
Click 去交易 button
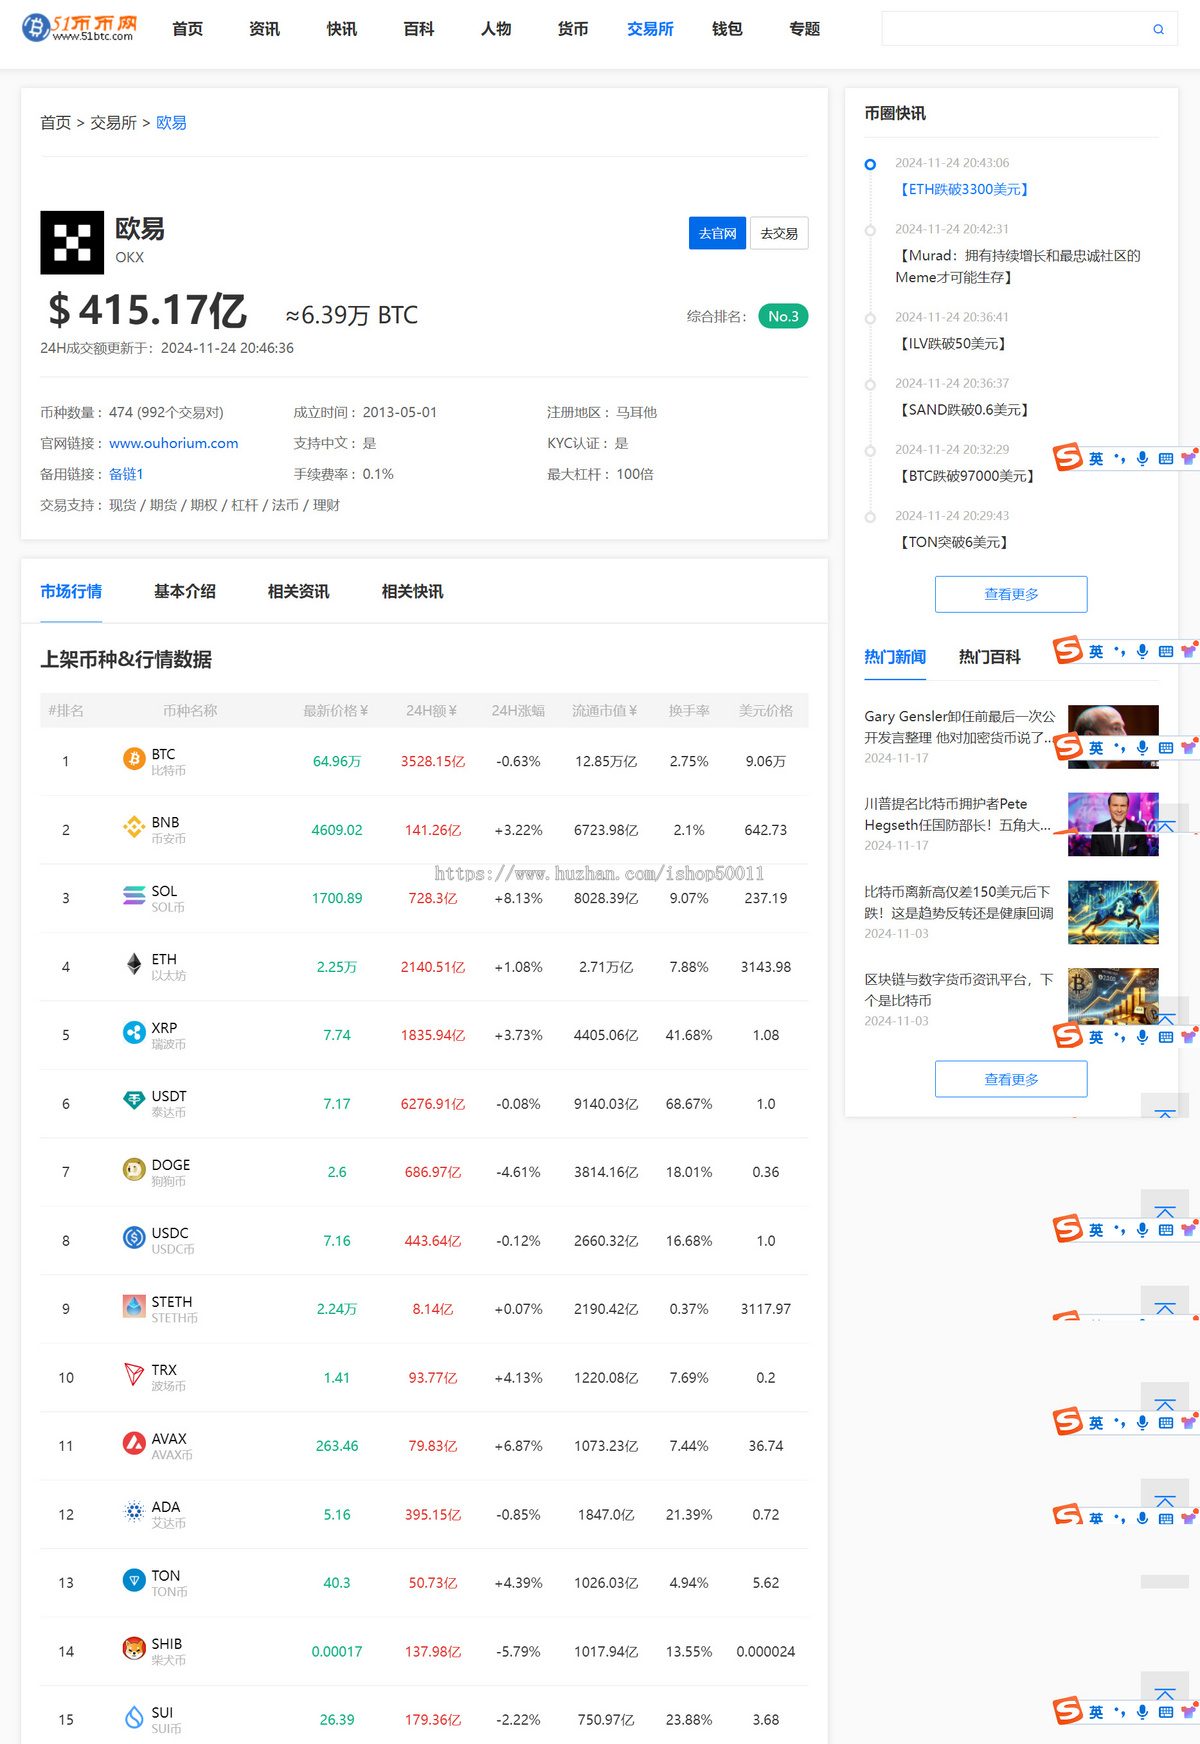pyautogui.click(x=779, y=233)
